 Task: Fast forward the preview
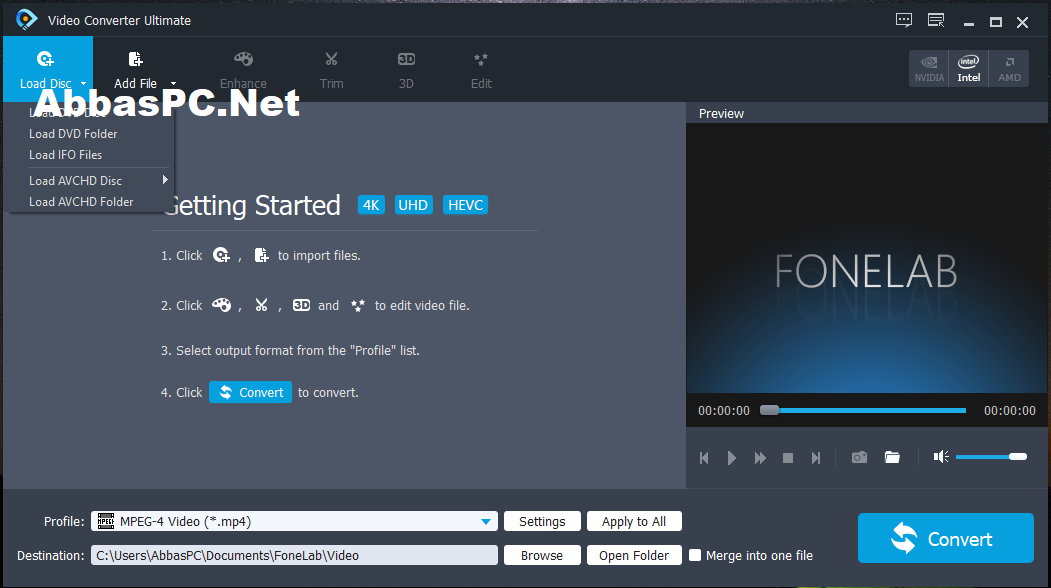click(760, 458)
